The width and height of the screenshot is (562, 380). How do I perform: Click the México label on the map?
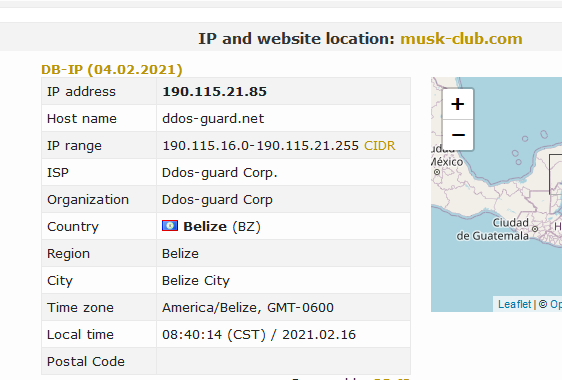point(447,162)
